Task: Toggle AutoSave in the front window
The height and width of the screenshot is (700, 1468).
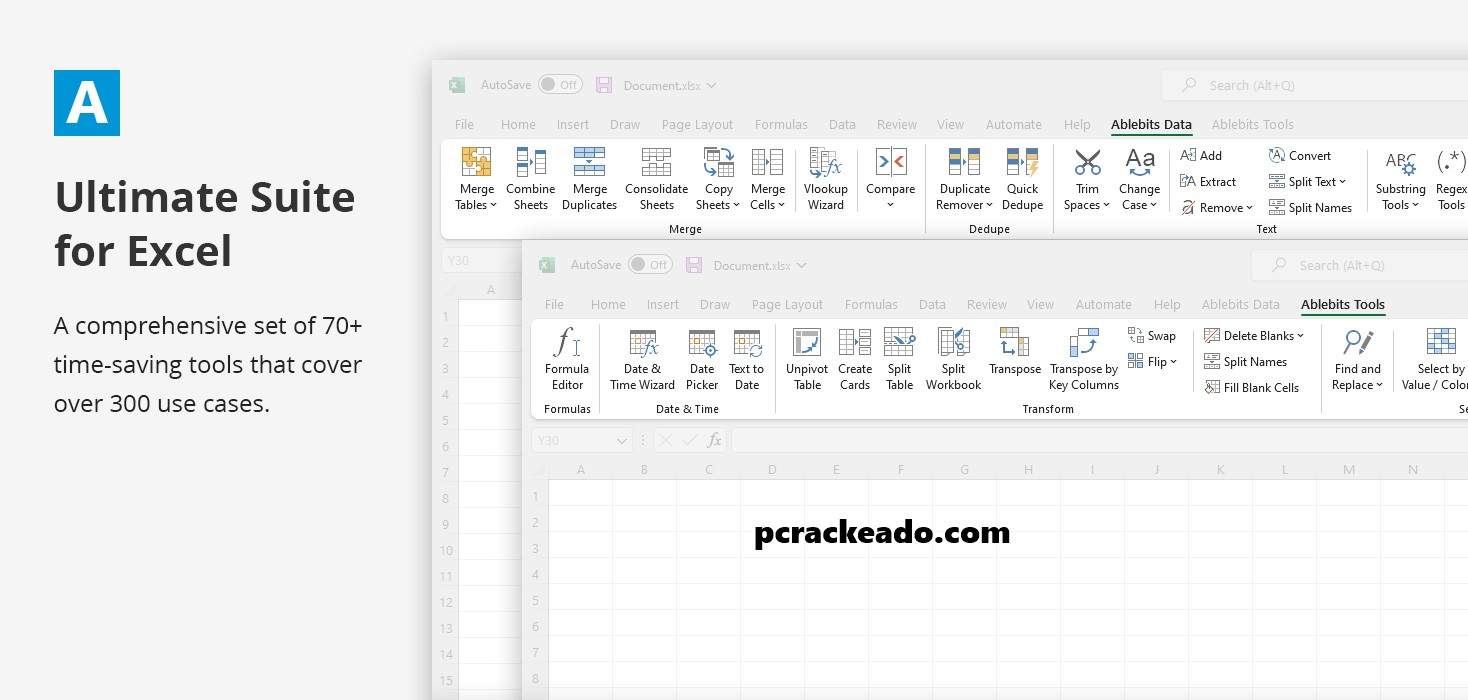Action: point(650,265)
